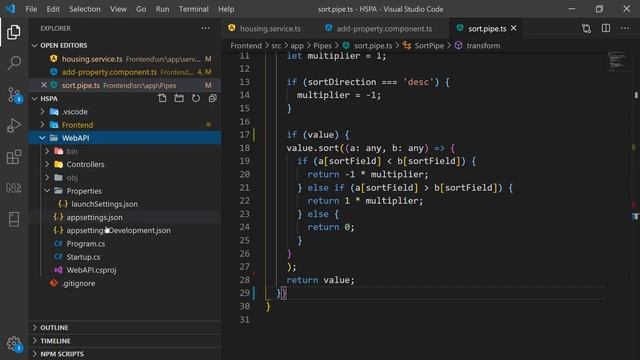Expand the .vscode folder
Viewport: 640px width, 360px height.
click(x=42, y=111)
